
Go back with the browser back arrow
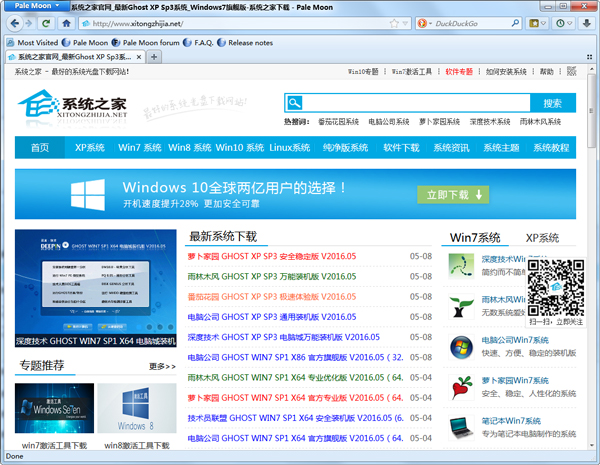pyautogui.click(x=14, y=23)
